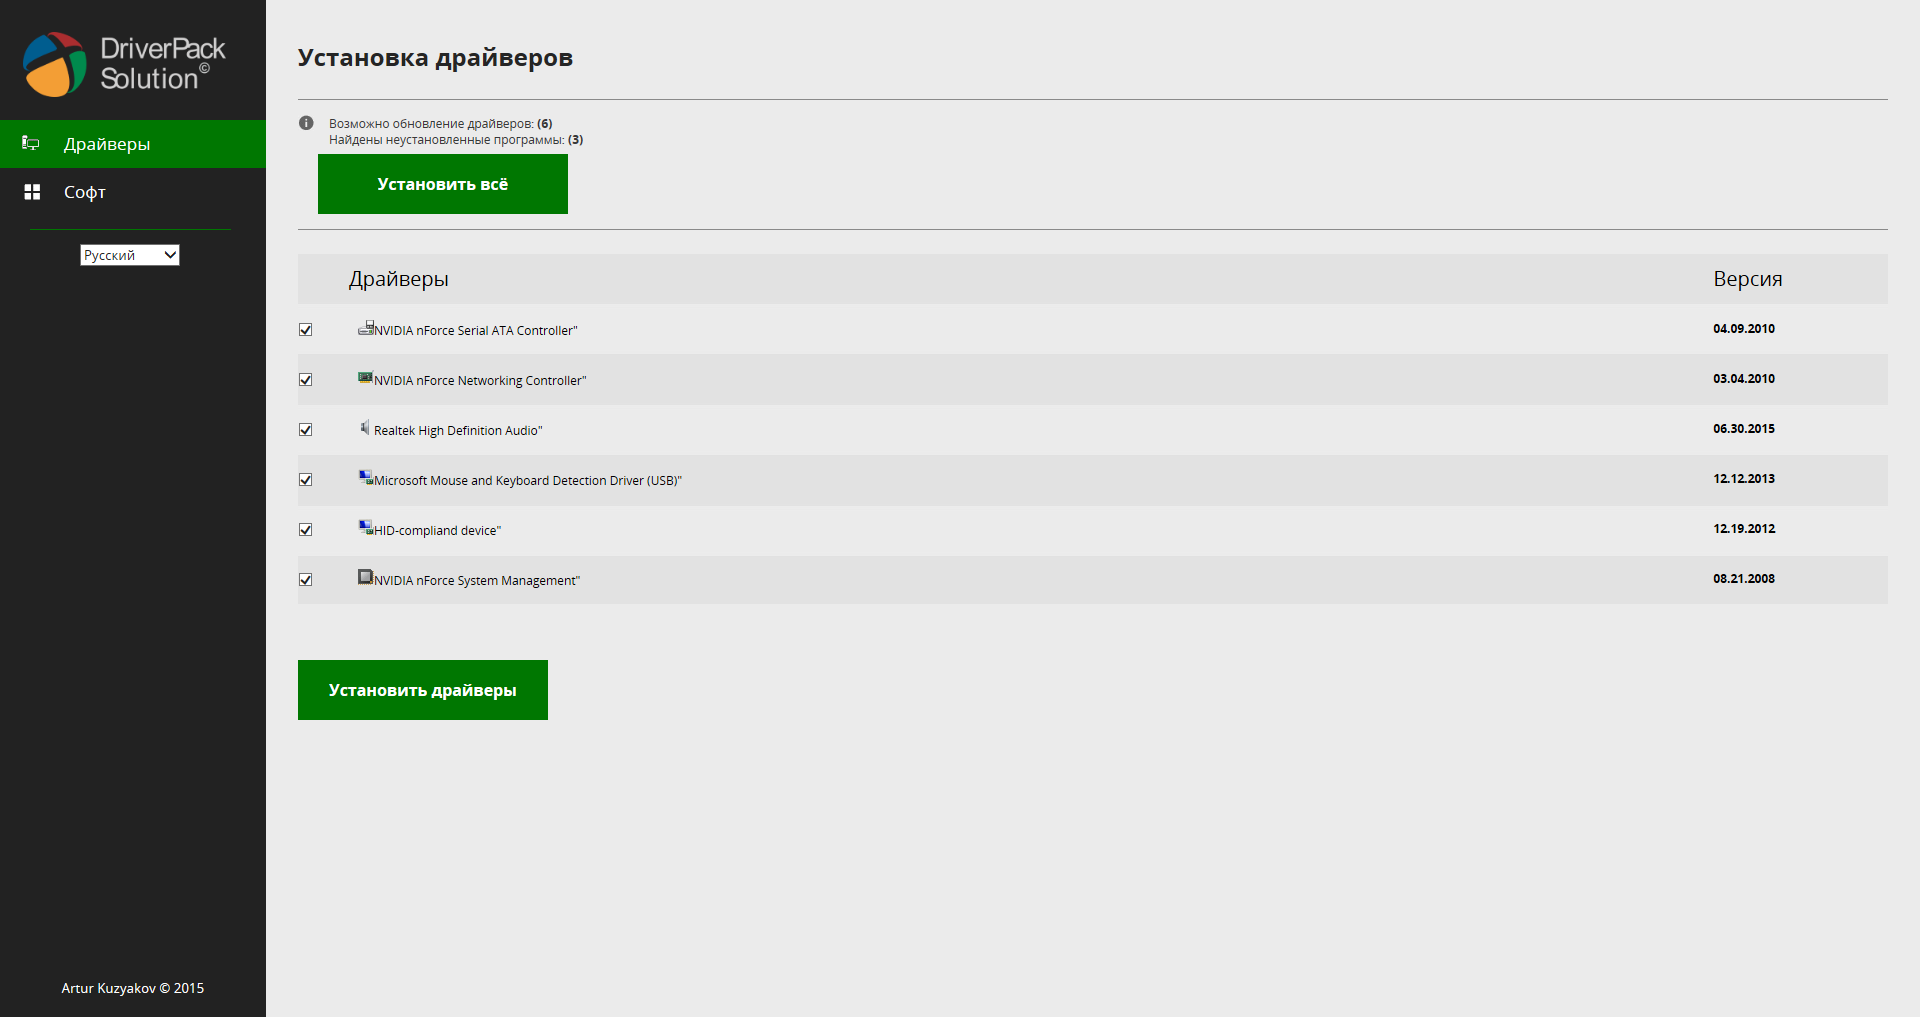Select NVIDIA nForce System Management name
Image resolution: width=1920 pixels, height=1017 pixels.
click(x=477, y=581)
